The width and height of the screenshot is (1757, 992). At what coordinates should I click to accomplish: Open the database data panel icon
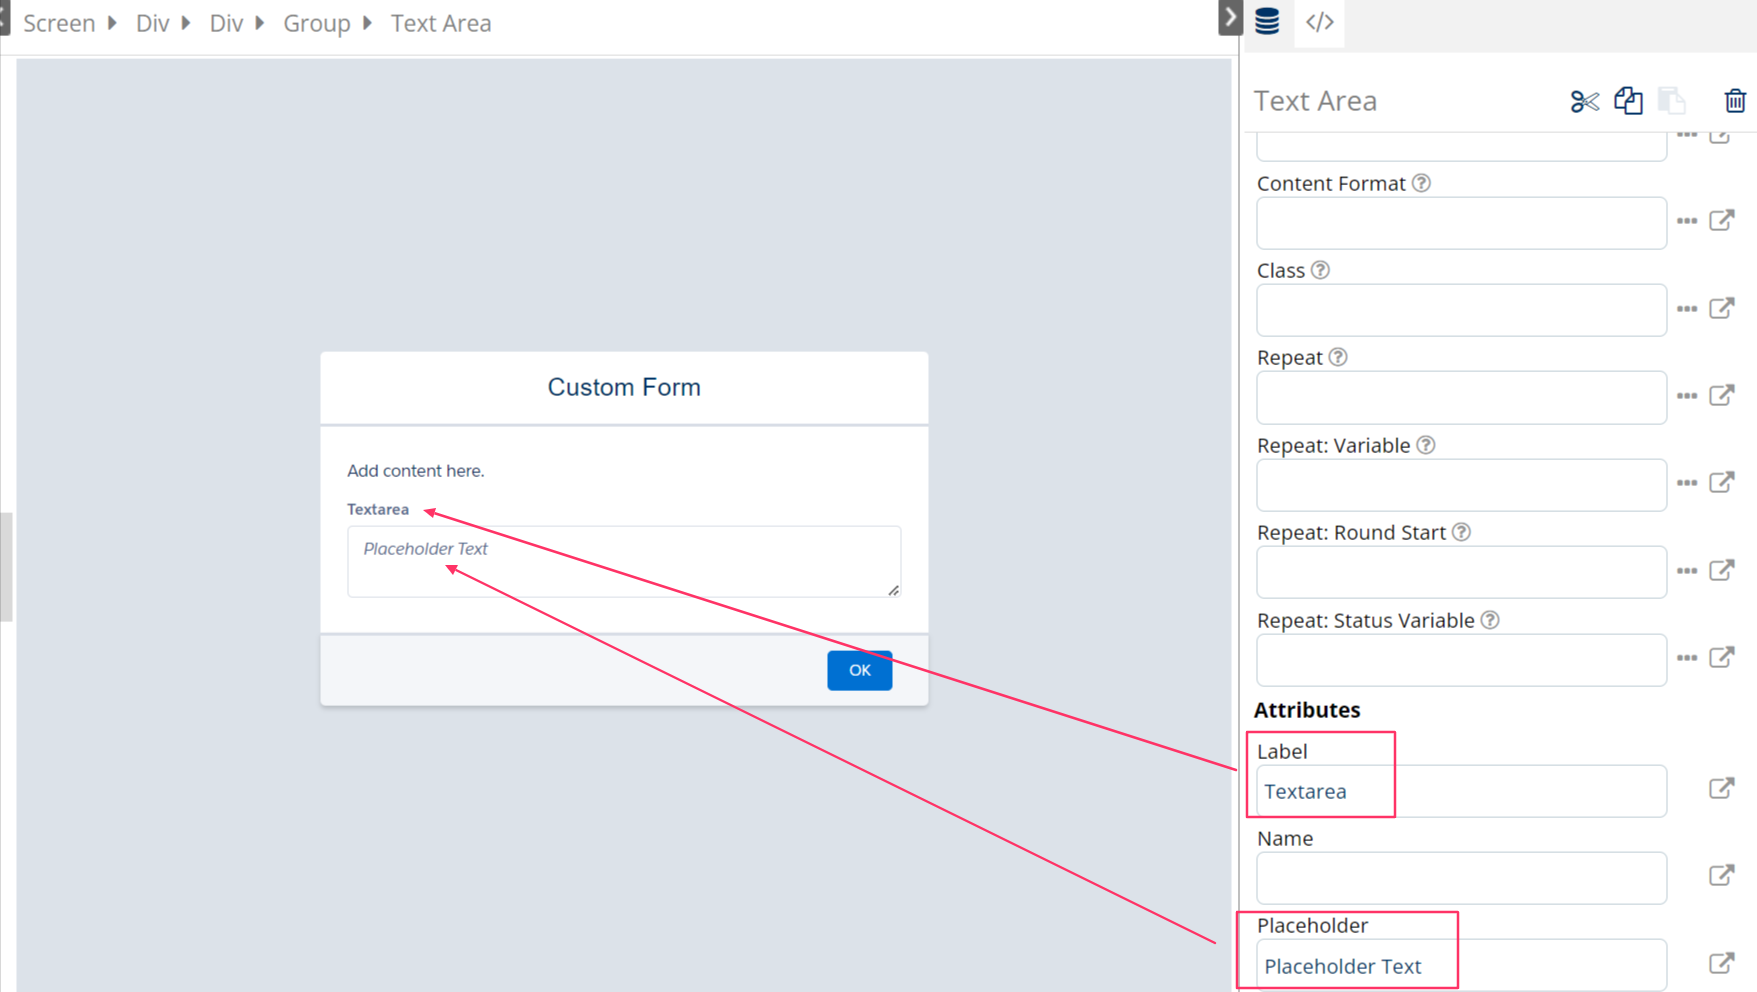point(1267,21)
